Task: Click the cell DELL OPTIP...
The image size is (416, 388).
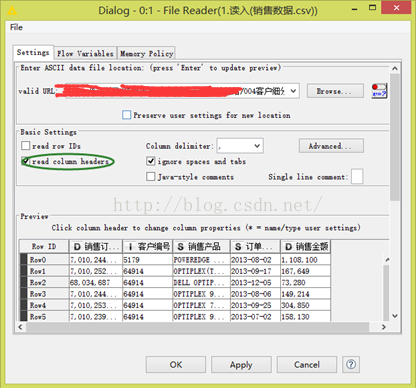Action: [201, 282]
